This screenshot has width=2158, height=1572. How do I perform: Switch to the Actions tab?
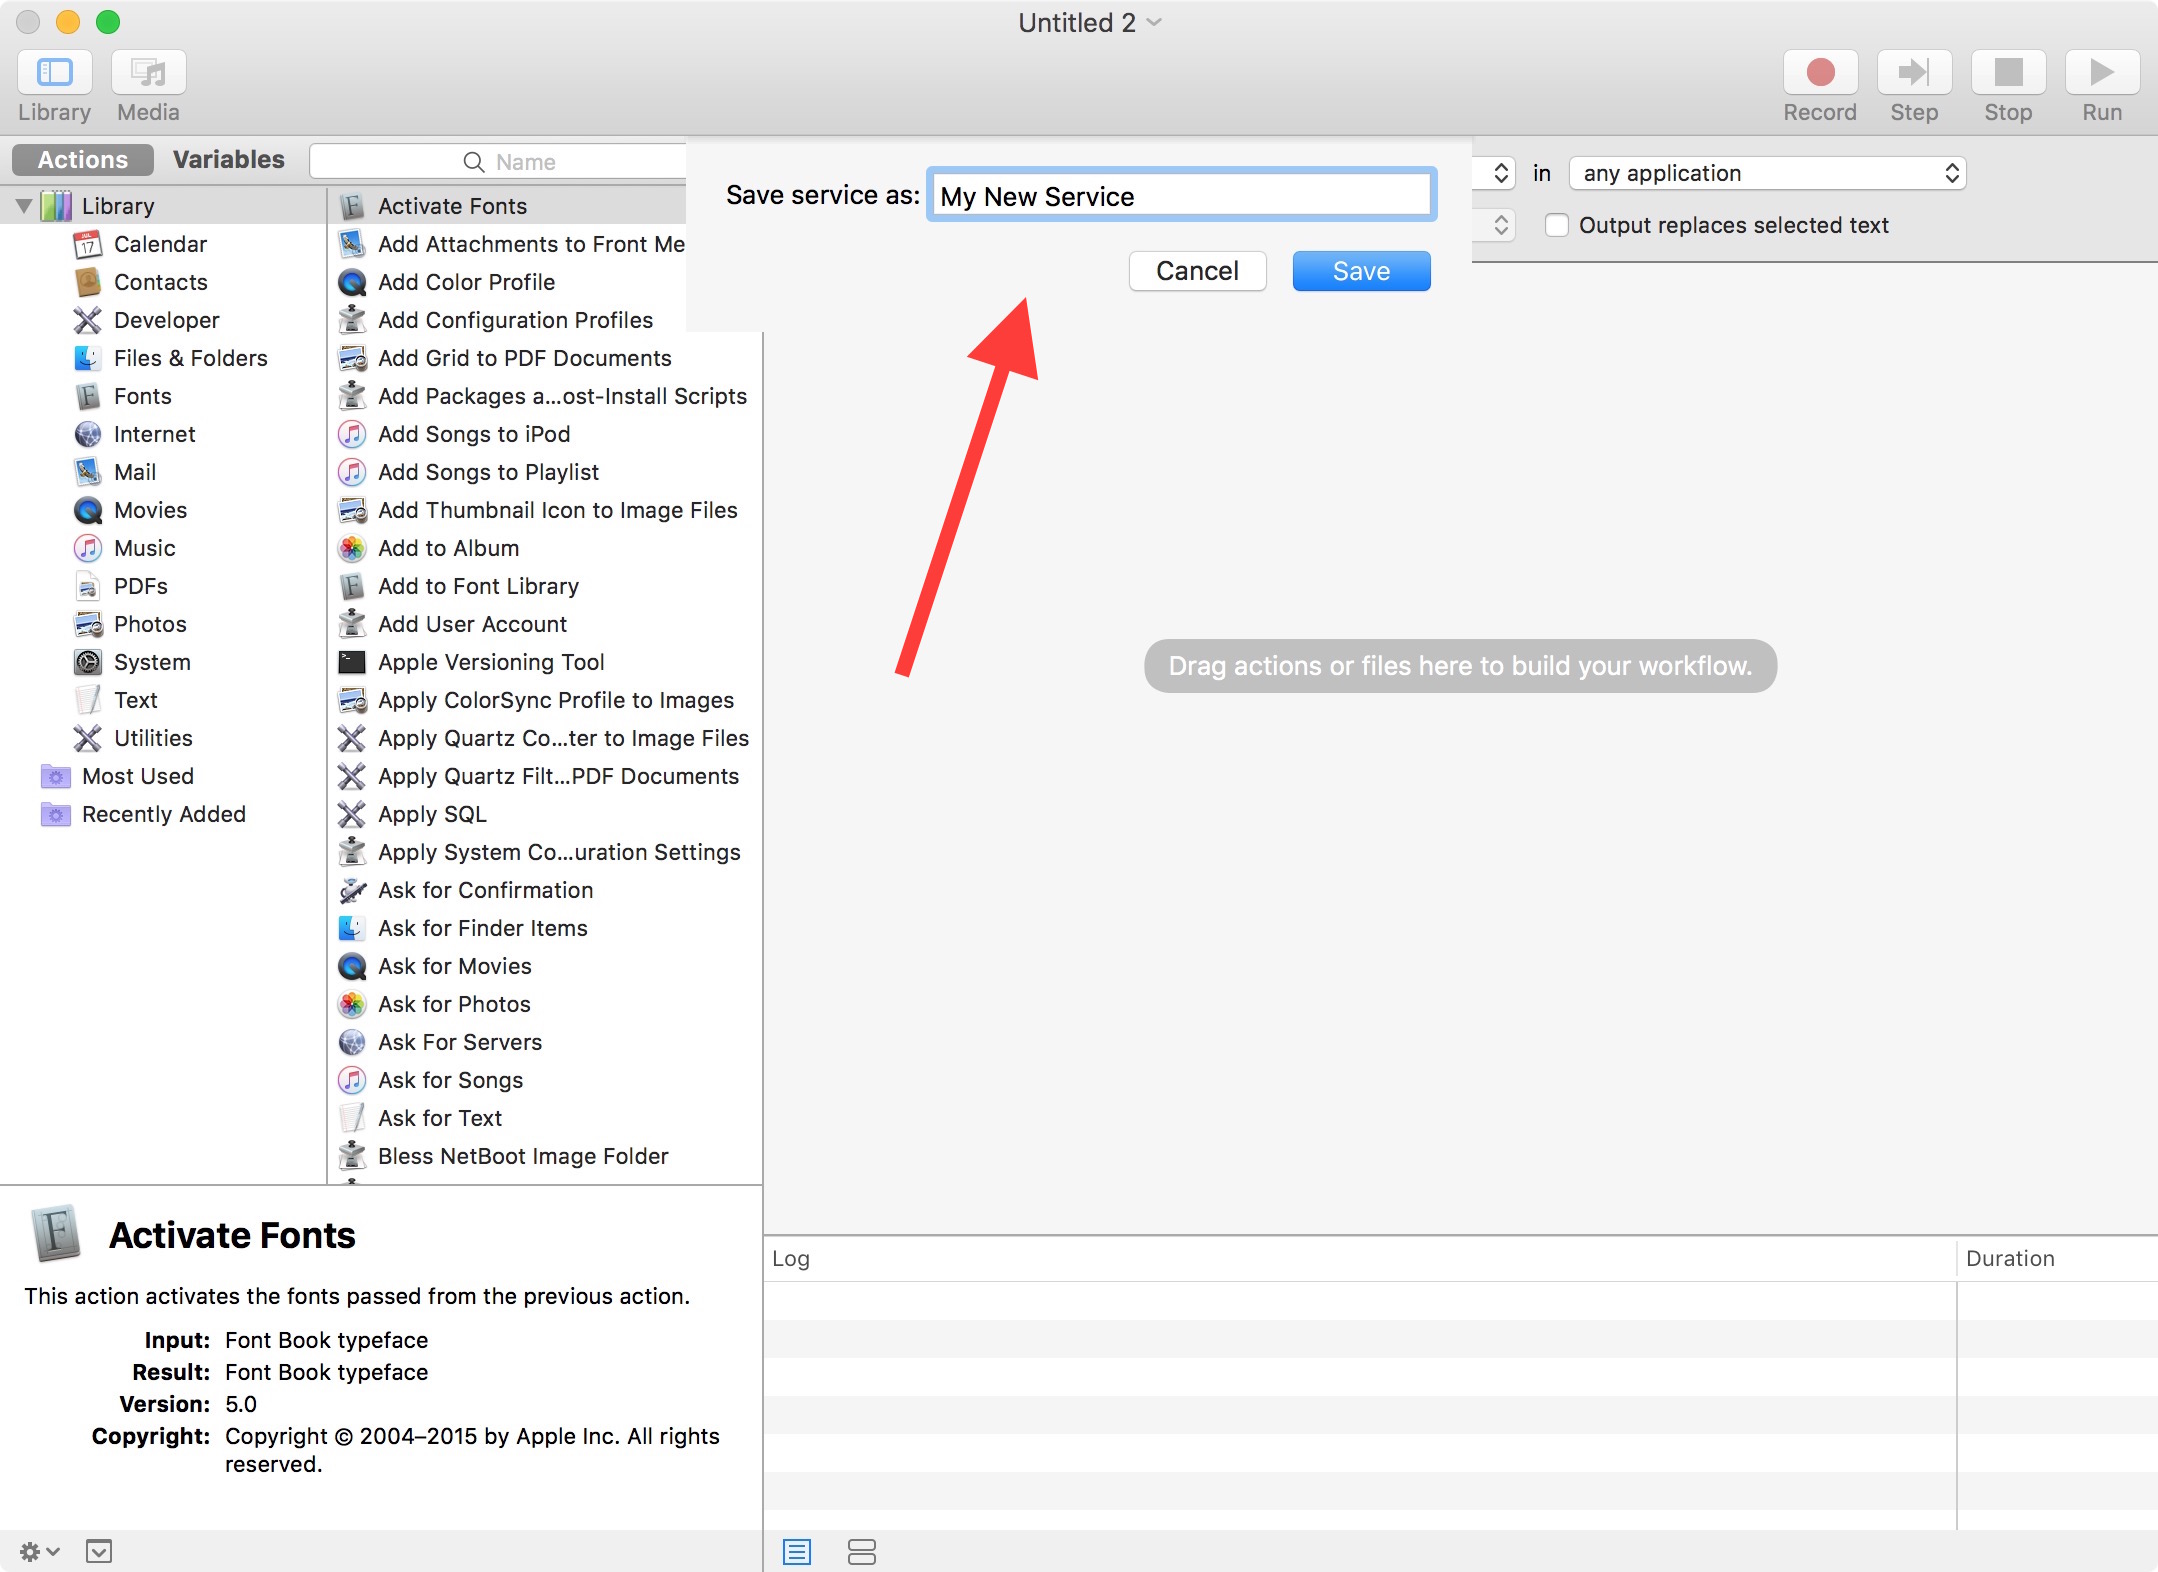click(x=81, y=159)
